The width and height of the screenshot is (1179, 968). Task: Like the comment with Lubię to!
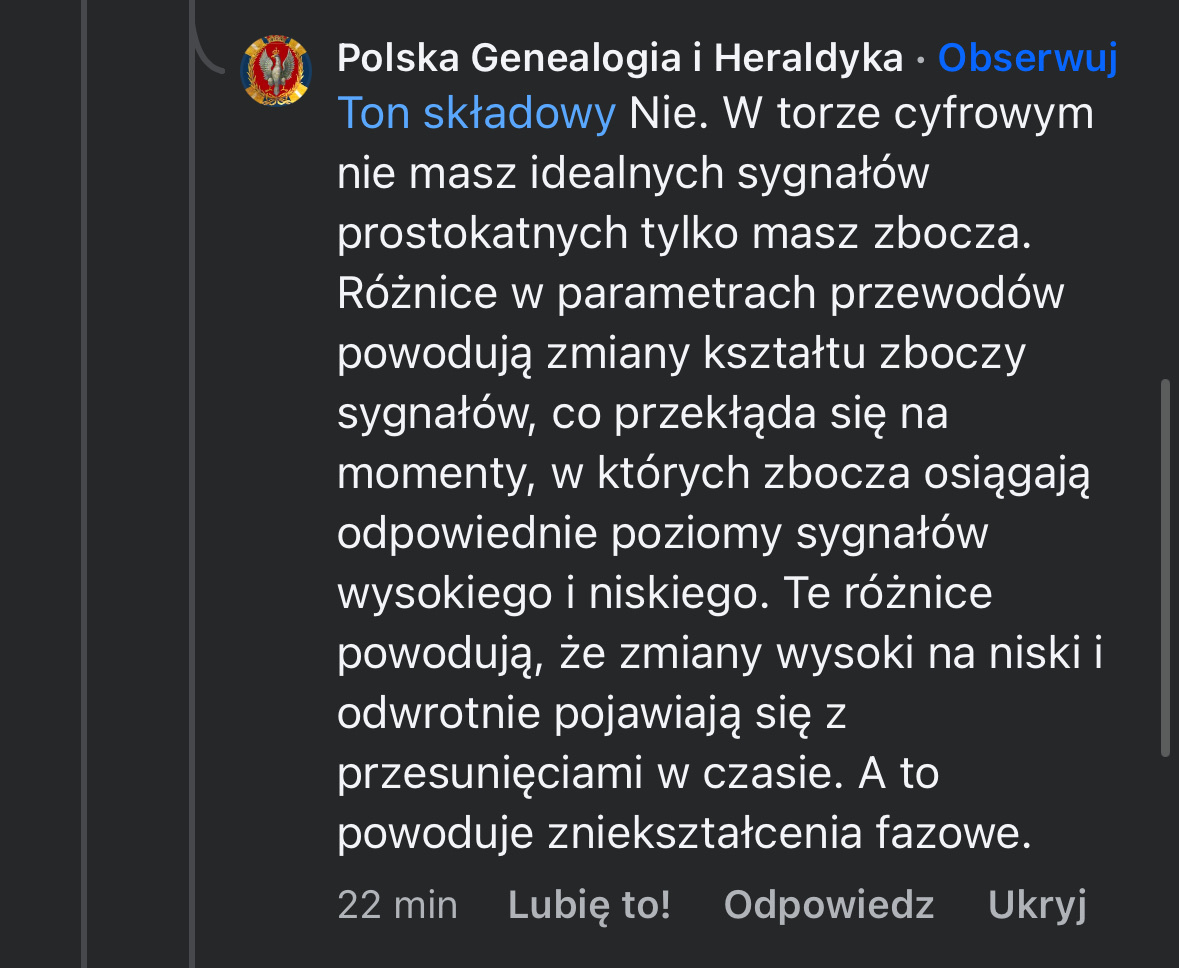pyautogui.click(x=589, y=905)
